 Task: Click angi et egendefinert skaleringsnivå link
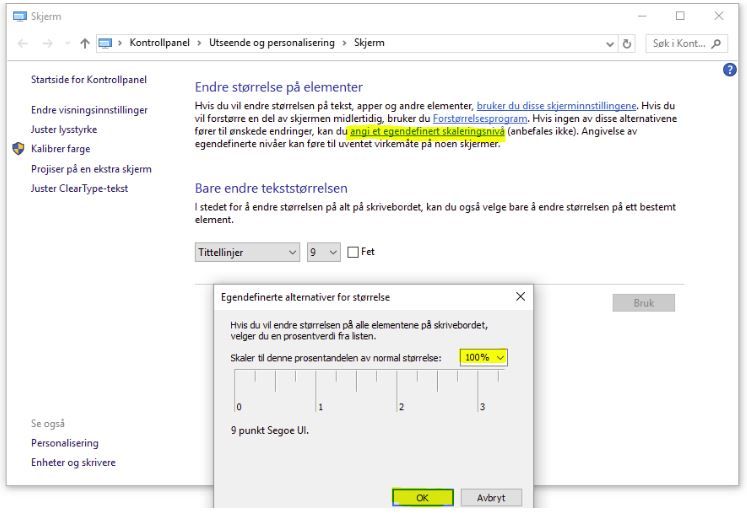(427, 132)
